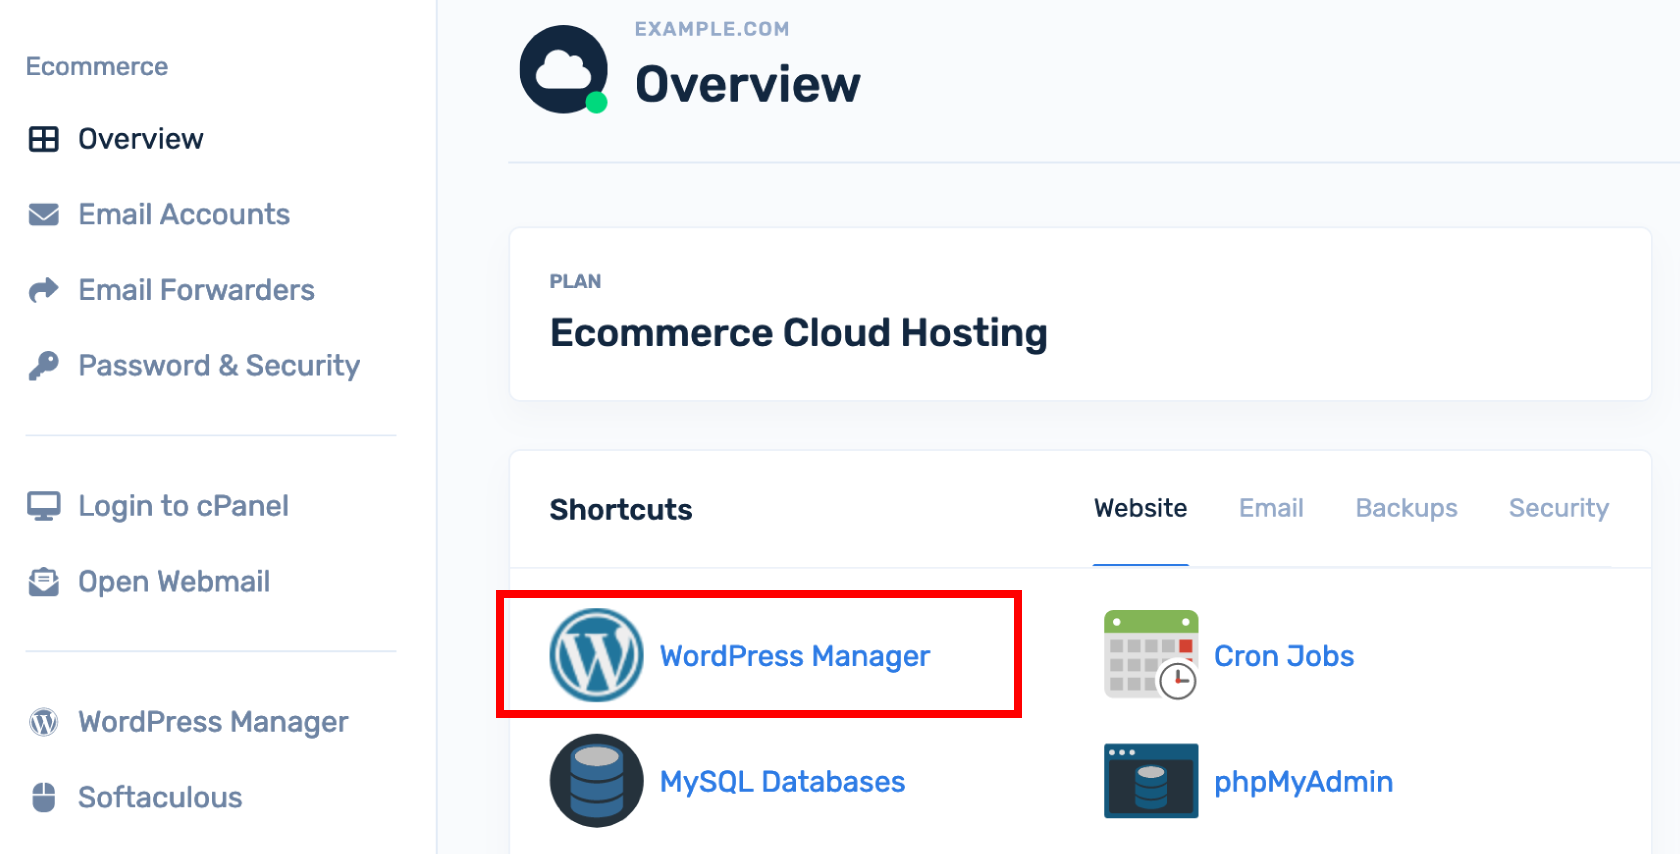Go to Overview in the sidebar
Viewport: 1680px width, 854px height.
pyautogui.click(x=141, y=139)
